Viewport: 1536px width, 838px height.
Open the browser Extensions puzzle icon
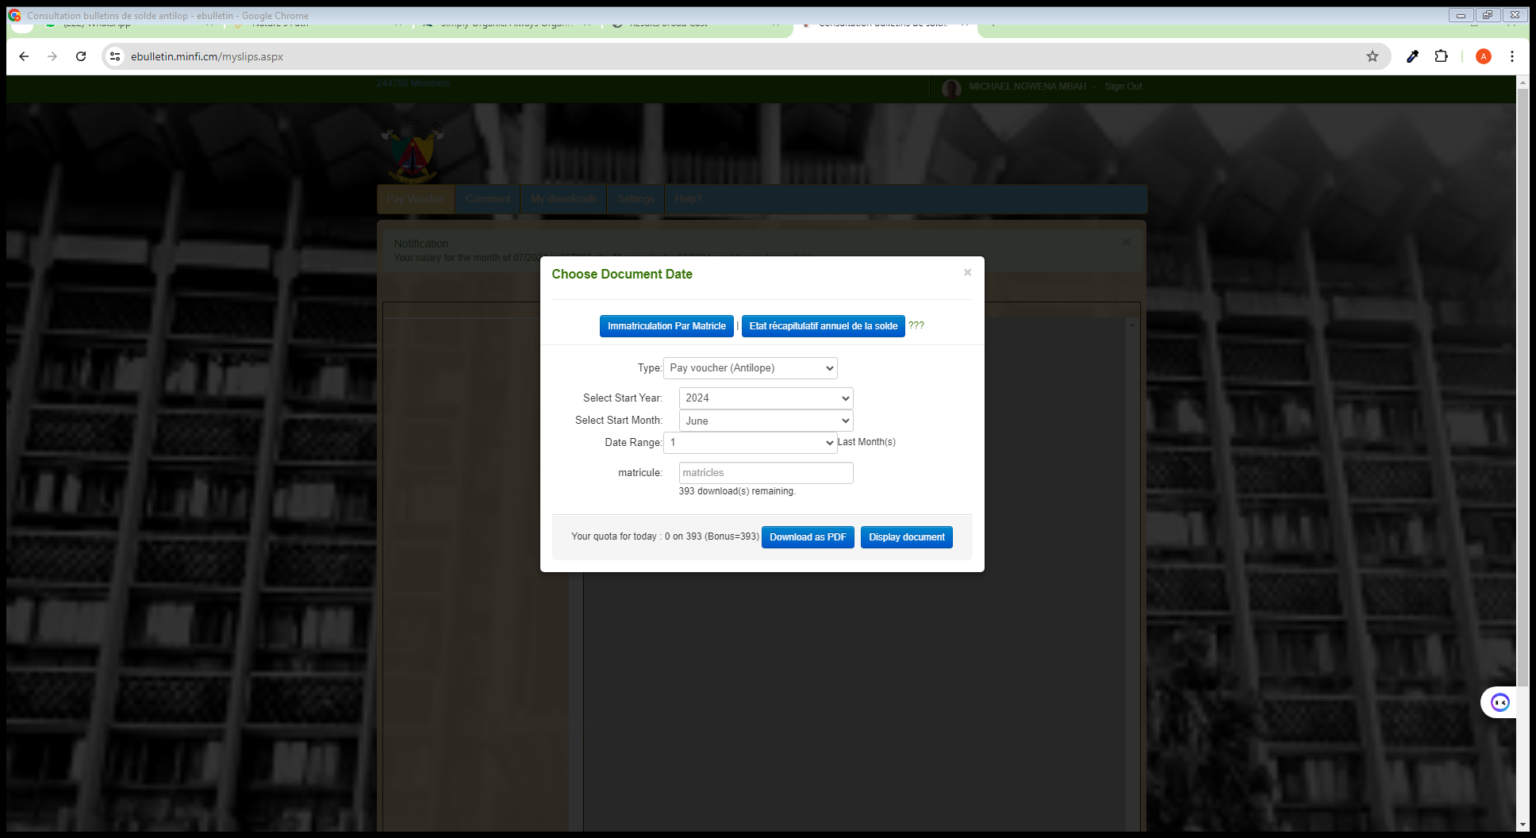point(1441,57)
